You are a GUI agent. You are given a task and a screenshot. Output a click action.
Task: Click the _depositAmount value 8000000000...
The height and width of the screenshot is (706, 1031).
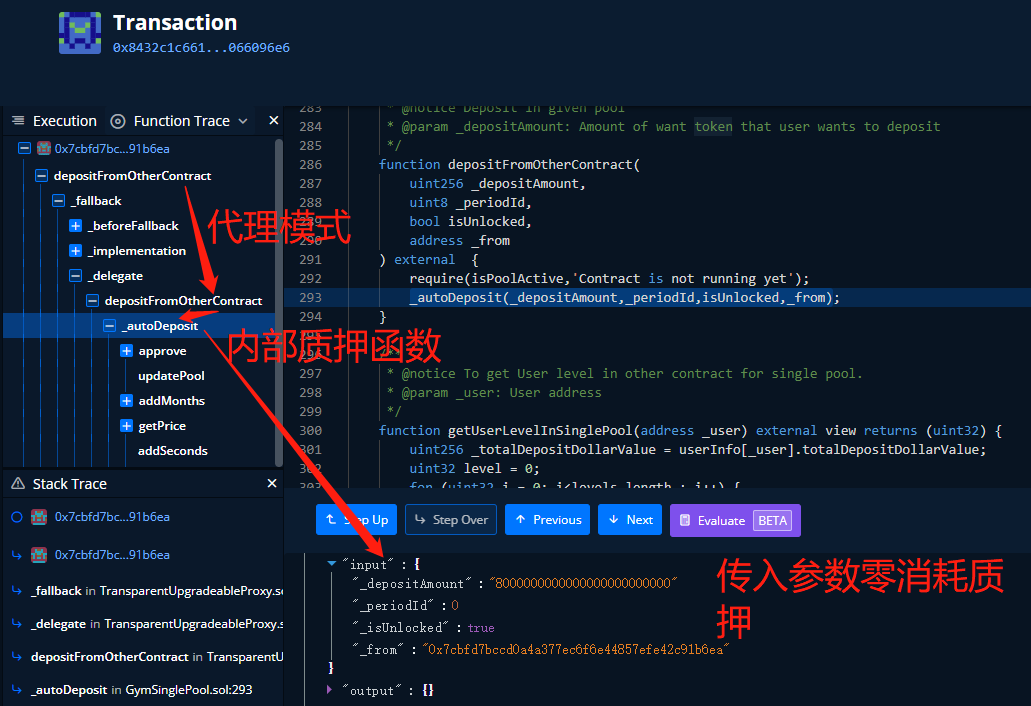coord(583,583)
